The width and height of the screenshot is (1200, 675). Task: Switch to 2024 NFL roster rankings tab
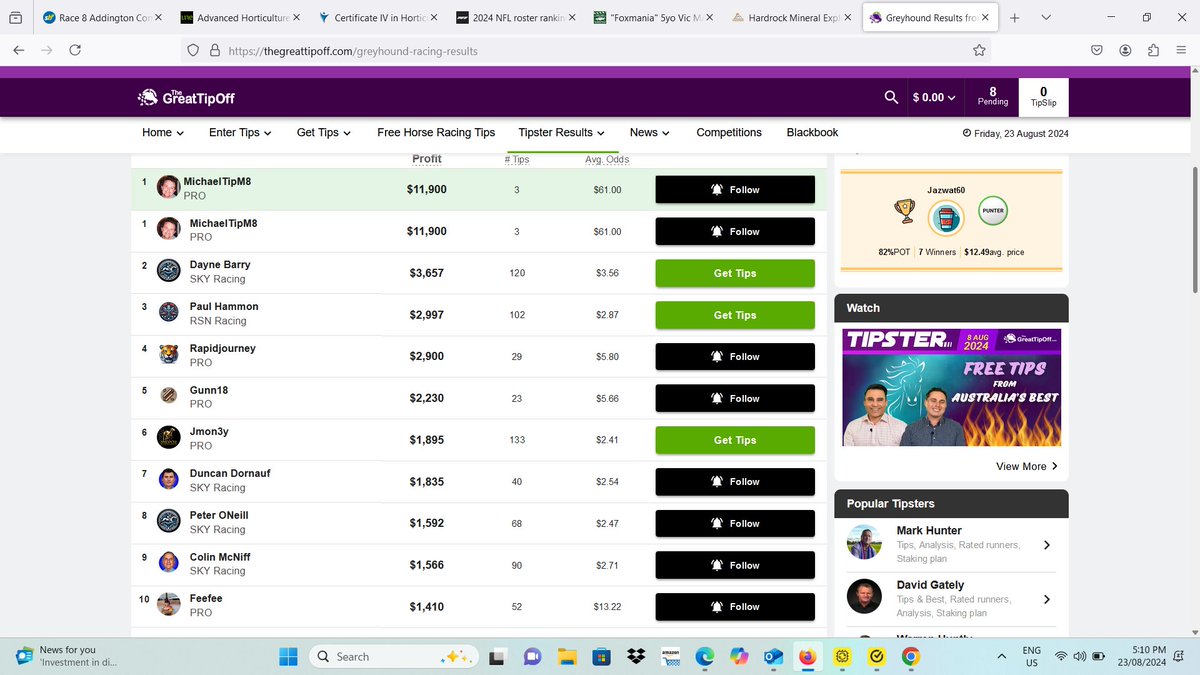point(518,18)
